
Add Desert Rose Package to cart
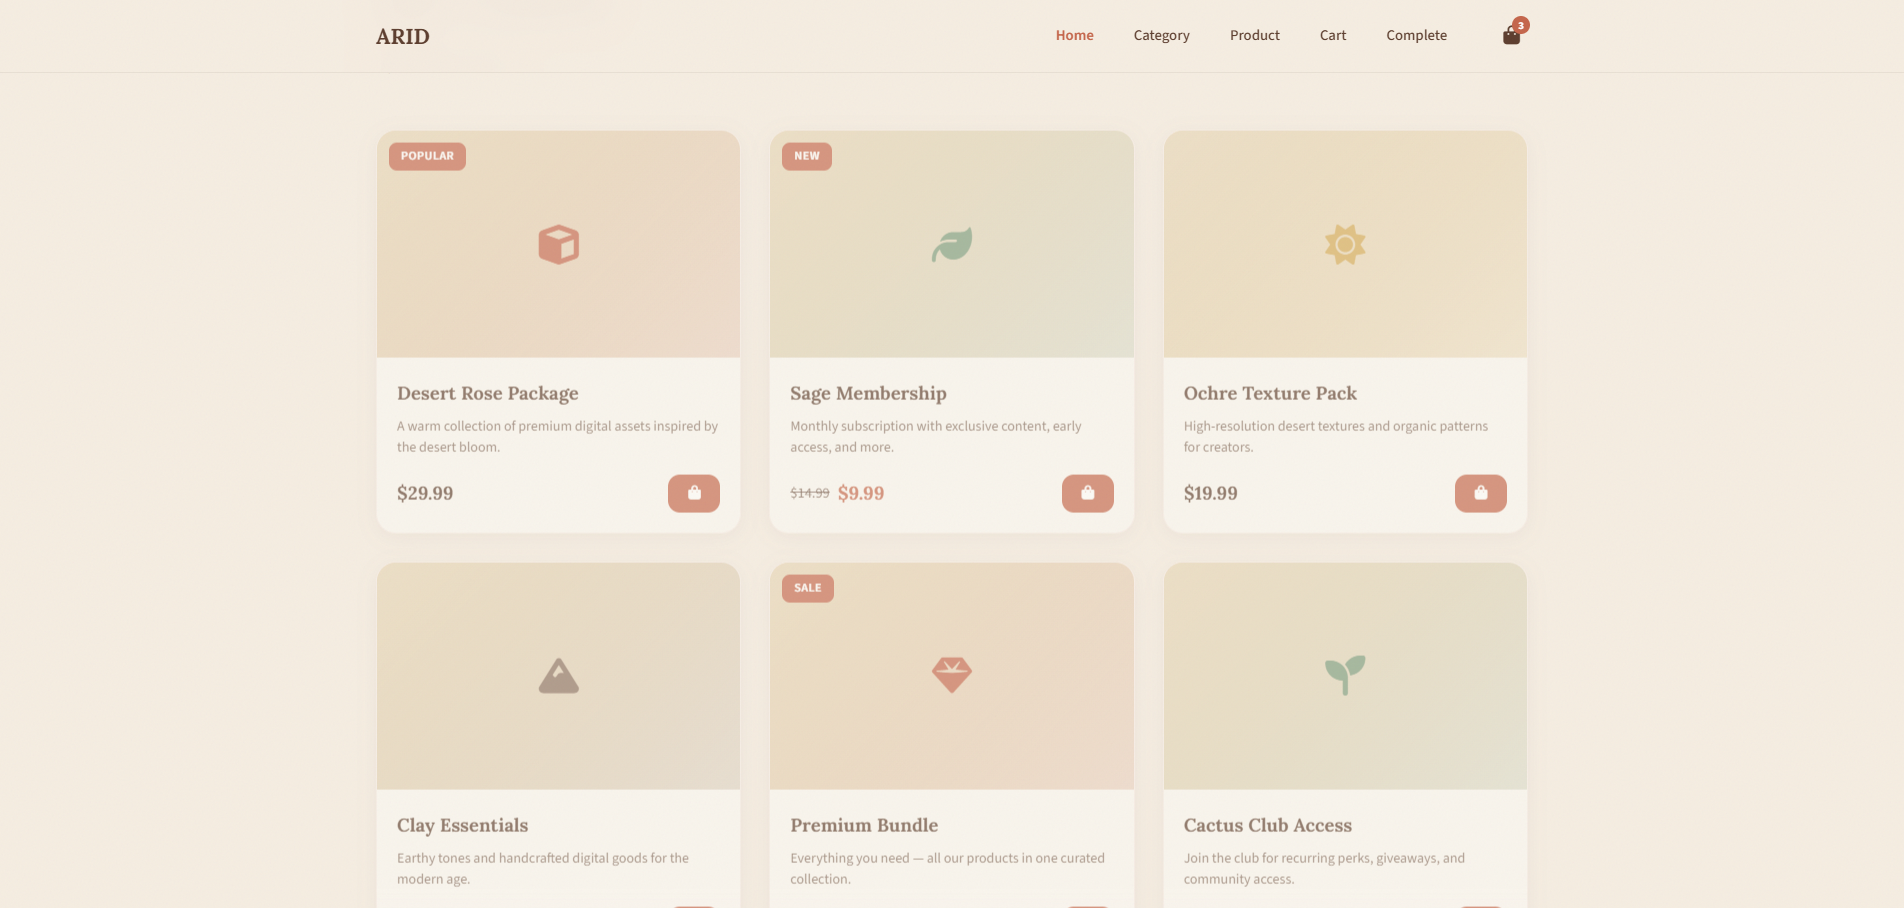coord(694,493)
